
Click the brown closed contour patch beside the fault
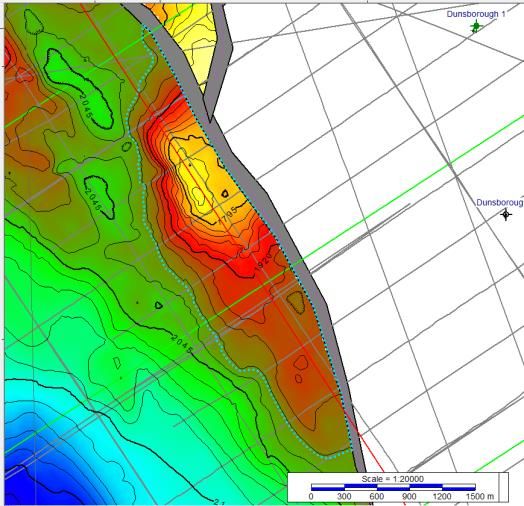(x=296, y=302)
